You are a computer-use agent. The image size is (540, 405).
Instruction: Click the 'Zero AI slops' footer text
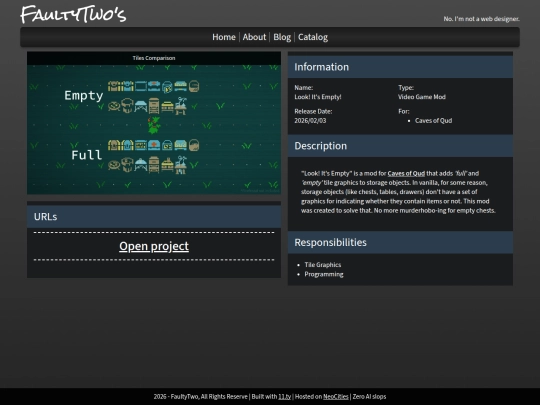coord(369,397)
